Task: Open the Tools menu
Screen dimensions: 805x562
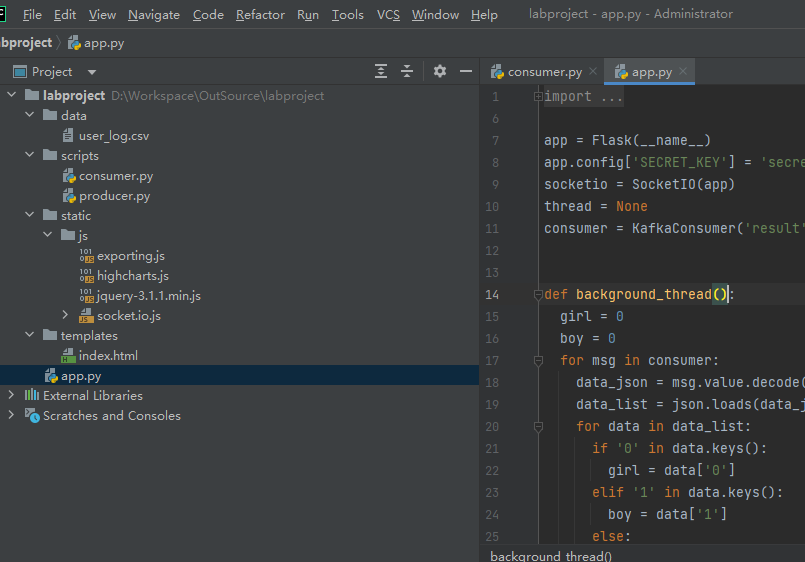Action: (348, 15)
